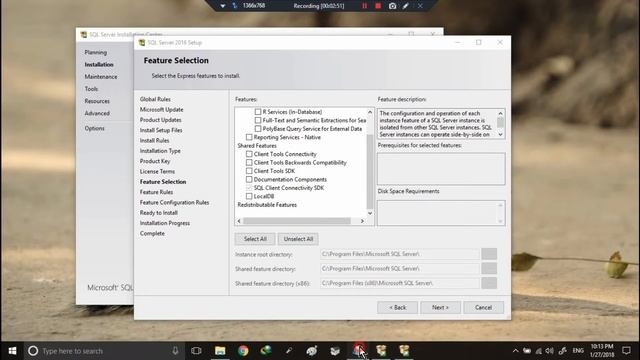
Task: Open Task View in the taskbar
Action: pyautogui.click(x=196, y=351)
